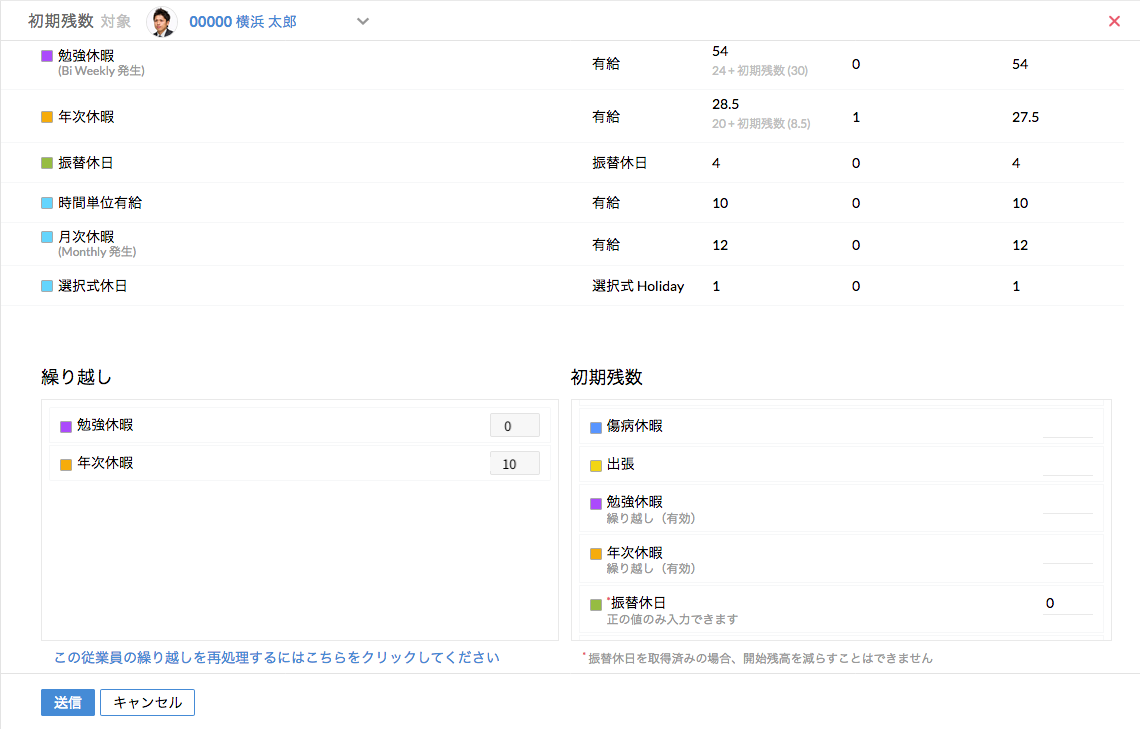The height and width of the screenshot is (729, 1140).
Task: Click the blue swatch beside 月次休暇
Action: (x=47, y=237)
